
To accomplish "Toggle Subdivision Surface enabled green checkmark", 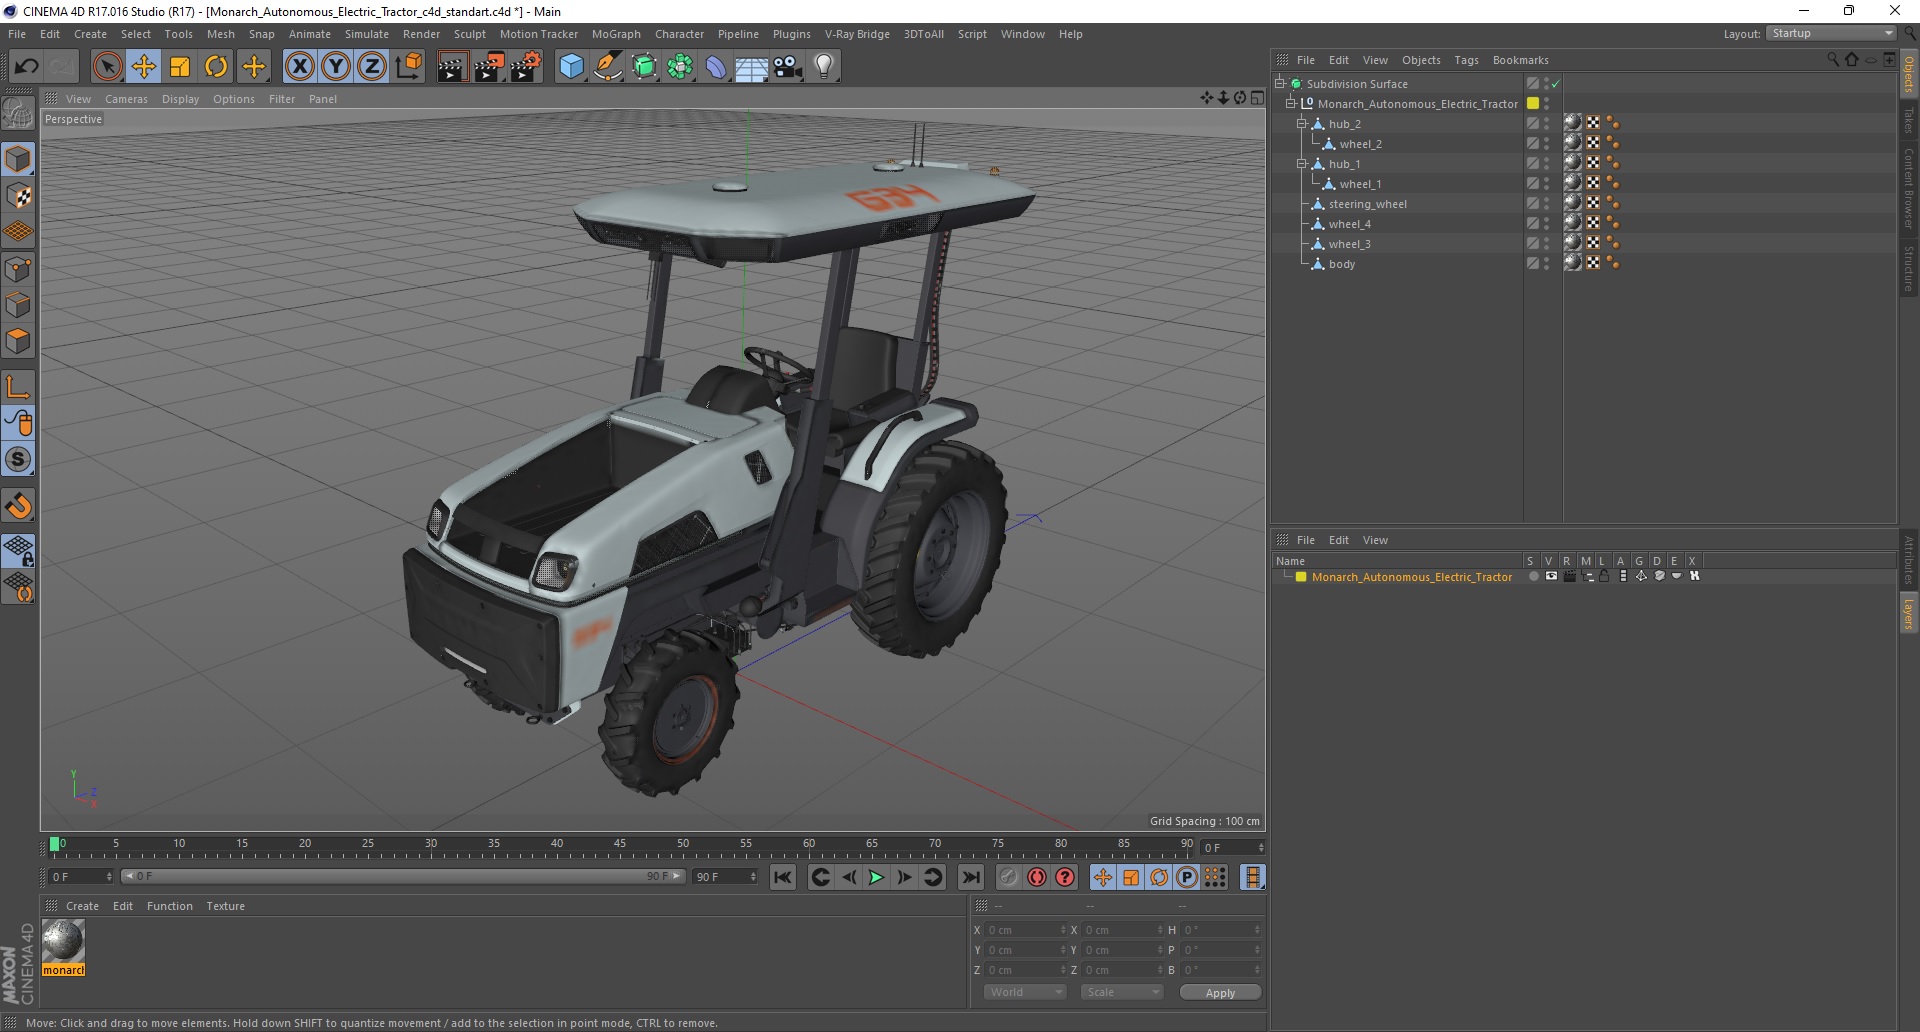I will coord(1556,84).
